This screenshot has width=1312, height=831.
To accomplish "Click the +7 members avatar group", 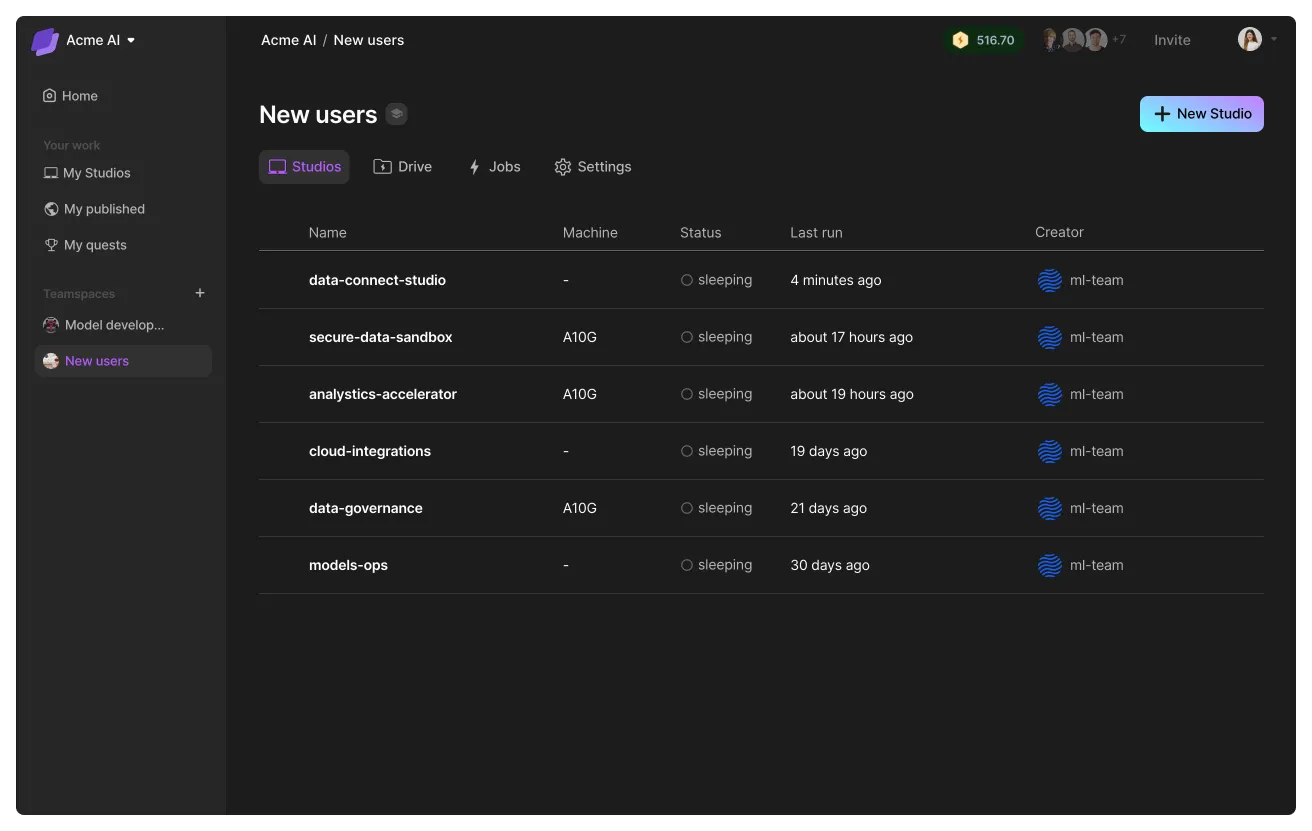I will click(1083, 40).
